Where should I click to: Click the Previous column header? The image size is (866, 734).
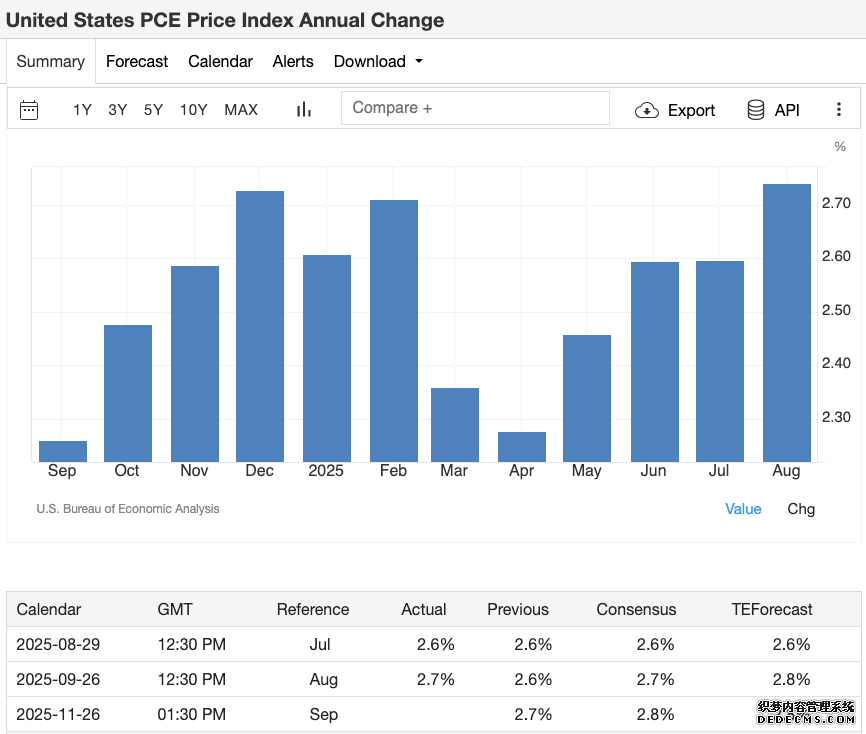tap(518, 609)
